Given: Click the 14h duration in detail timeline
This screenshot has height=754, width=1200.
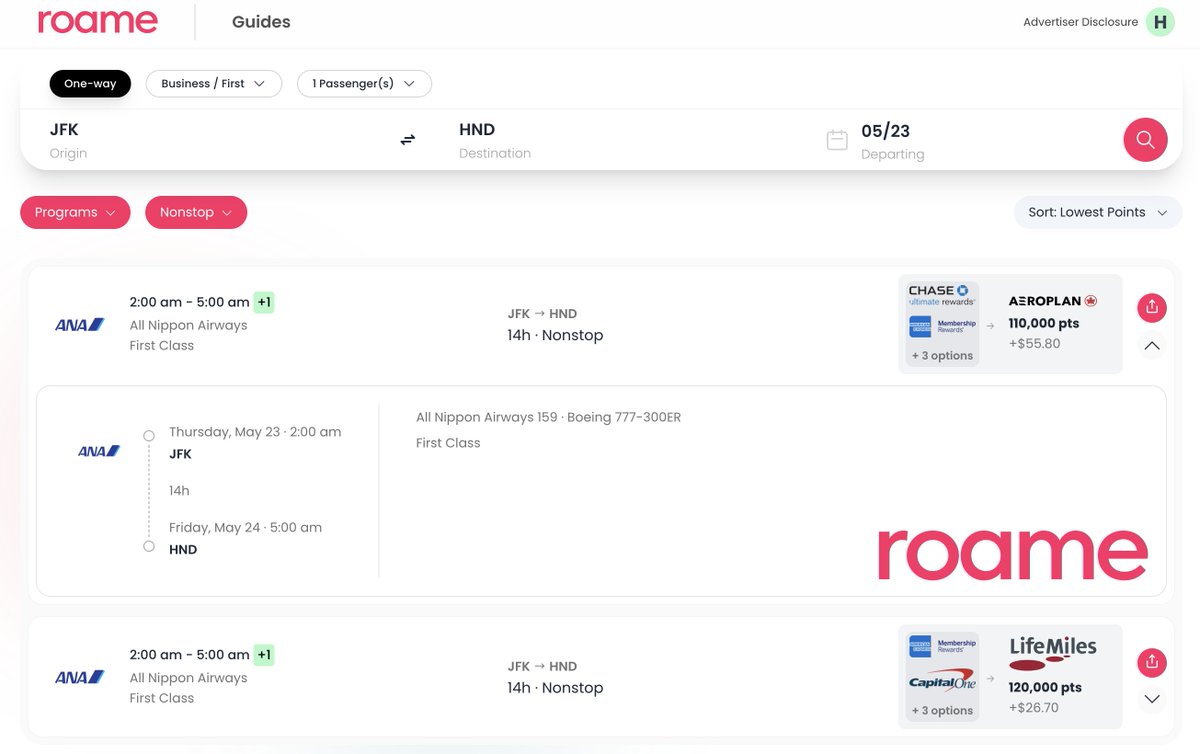Looking at the screenshot, I should click(x=179, y=491).
